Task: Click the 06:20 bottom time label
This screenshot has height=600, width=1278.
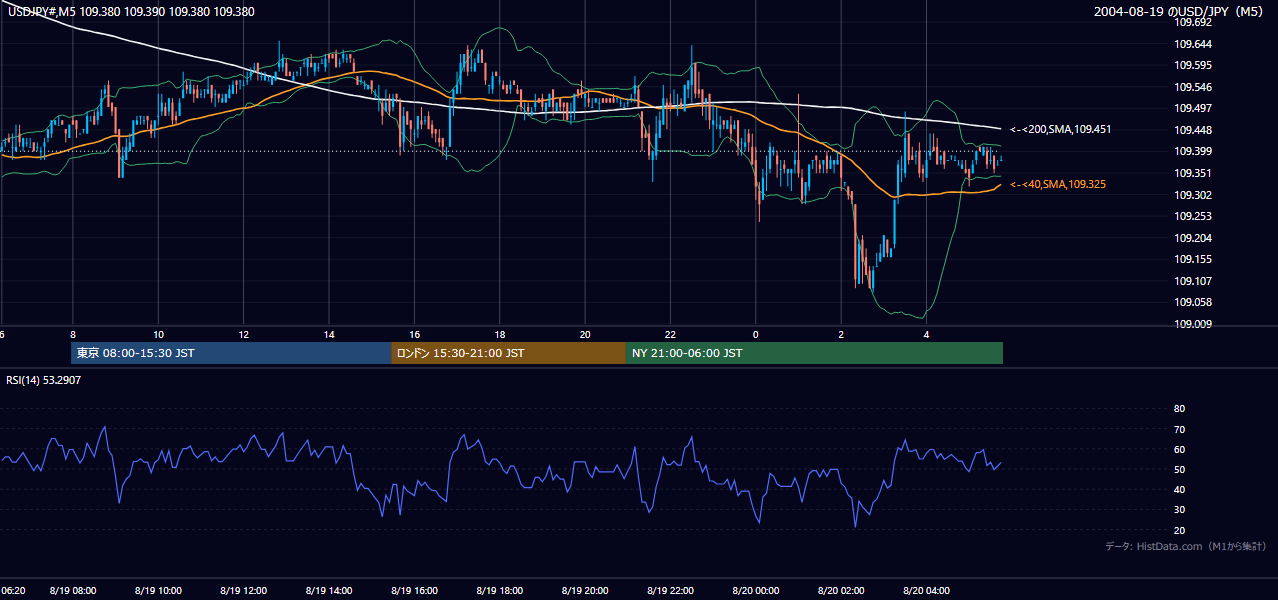Action: tap(13, 591)
